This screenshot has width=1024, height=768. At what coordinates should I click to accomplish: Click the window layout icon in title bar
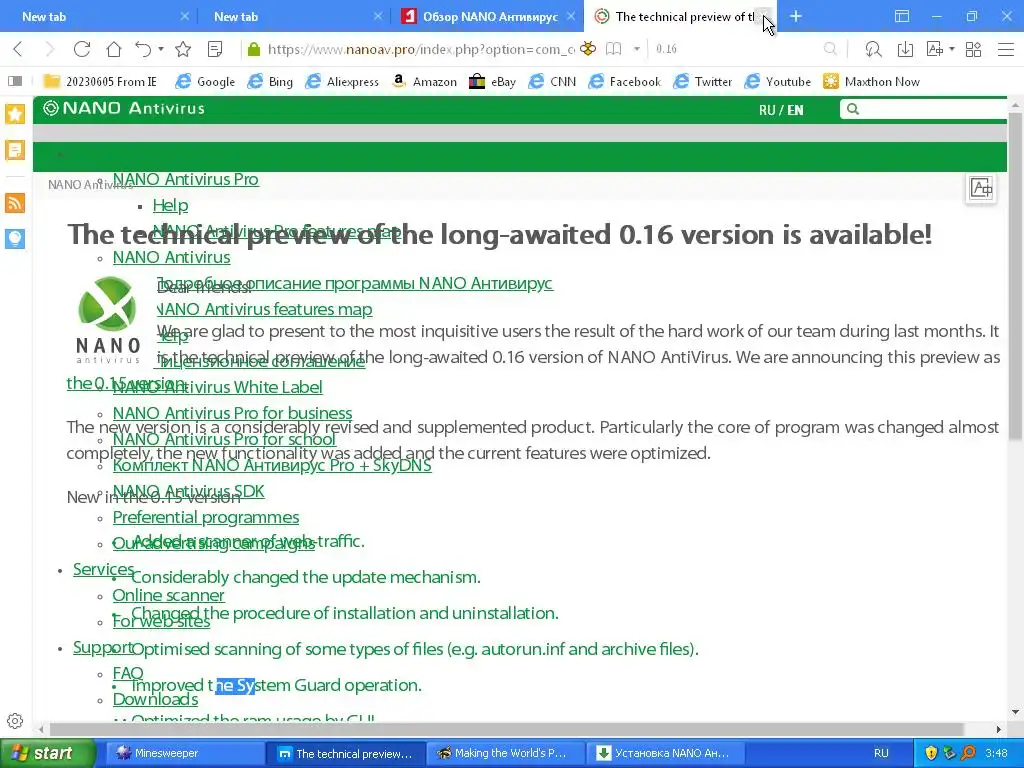click(x=902, y=16)
